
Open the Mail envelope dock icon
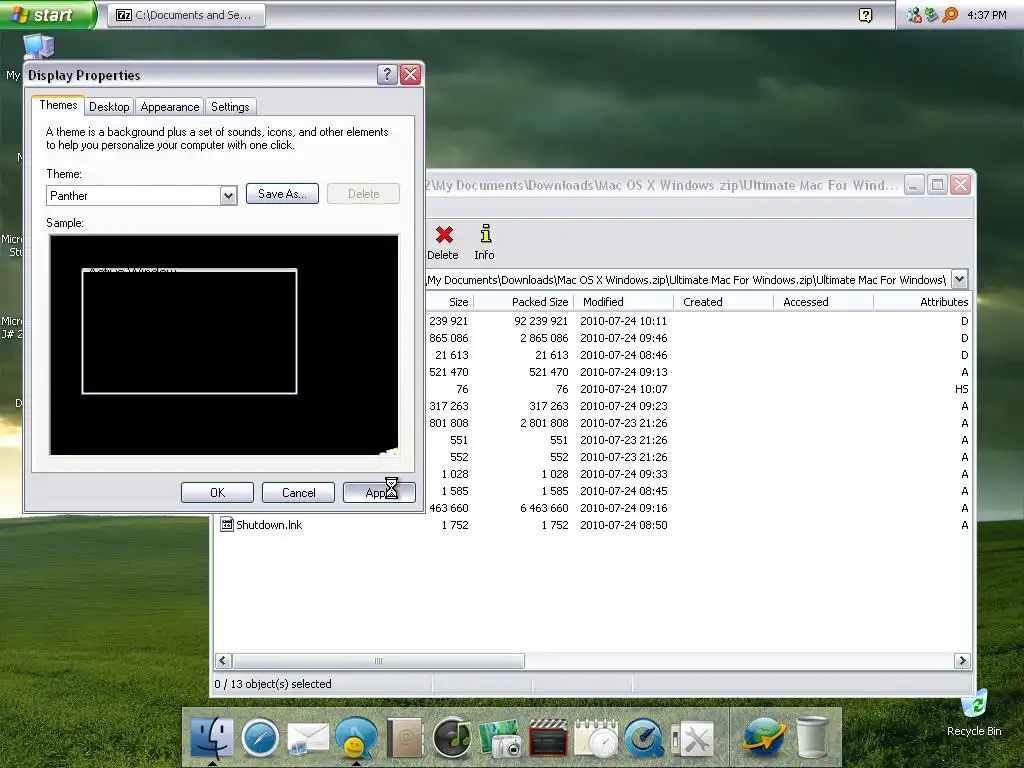(x=308, y=739)
